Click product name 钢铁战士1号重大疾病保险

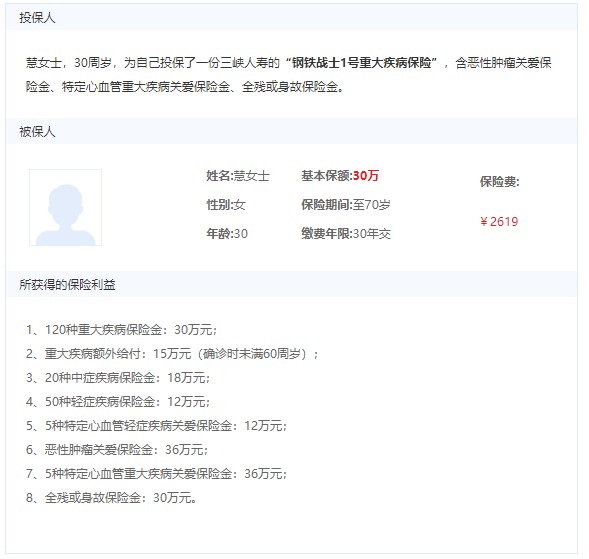[361, 62]
